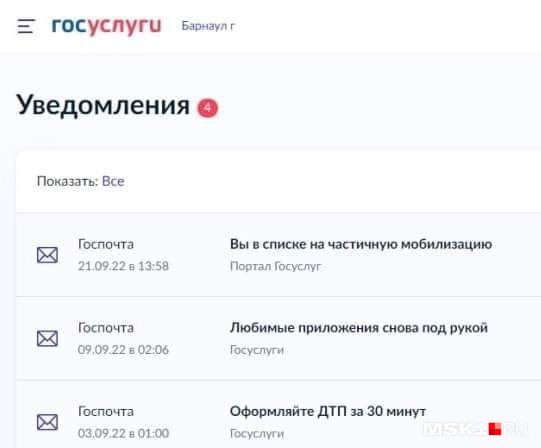The image size is (541, 448).
Task: Open the 'Все' filter dropdown
Action: 113,181
